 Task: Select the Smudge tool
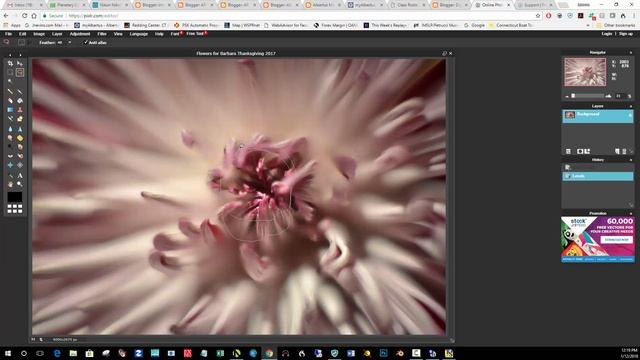[x=10, y=138]
